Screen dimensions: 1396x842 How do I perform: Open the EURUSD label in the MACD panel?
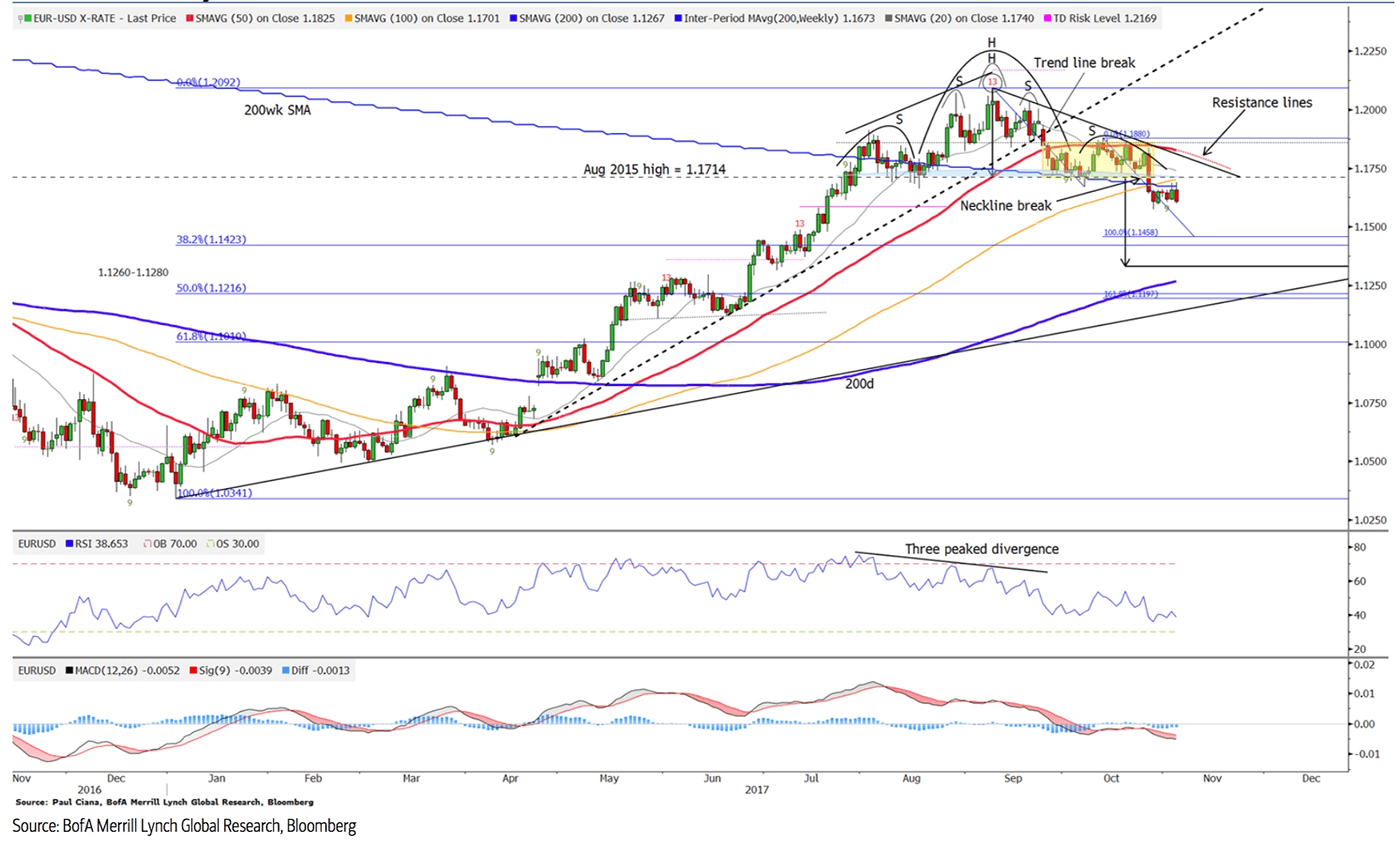pos(36,671)
